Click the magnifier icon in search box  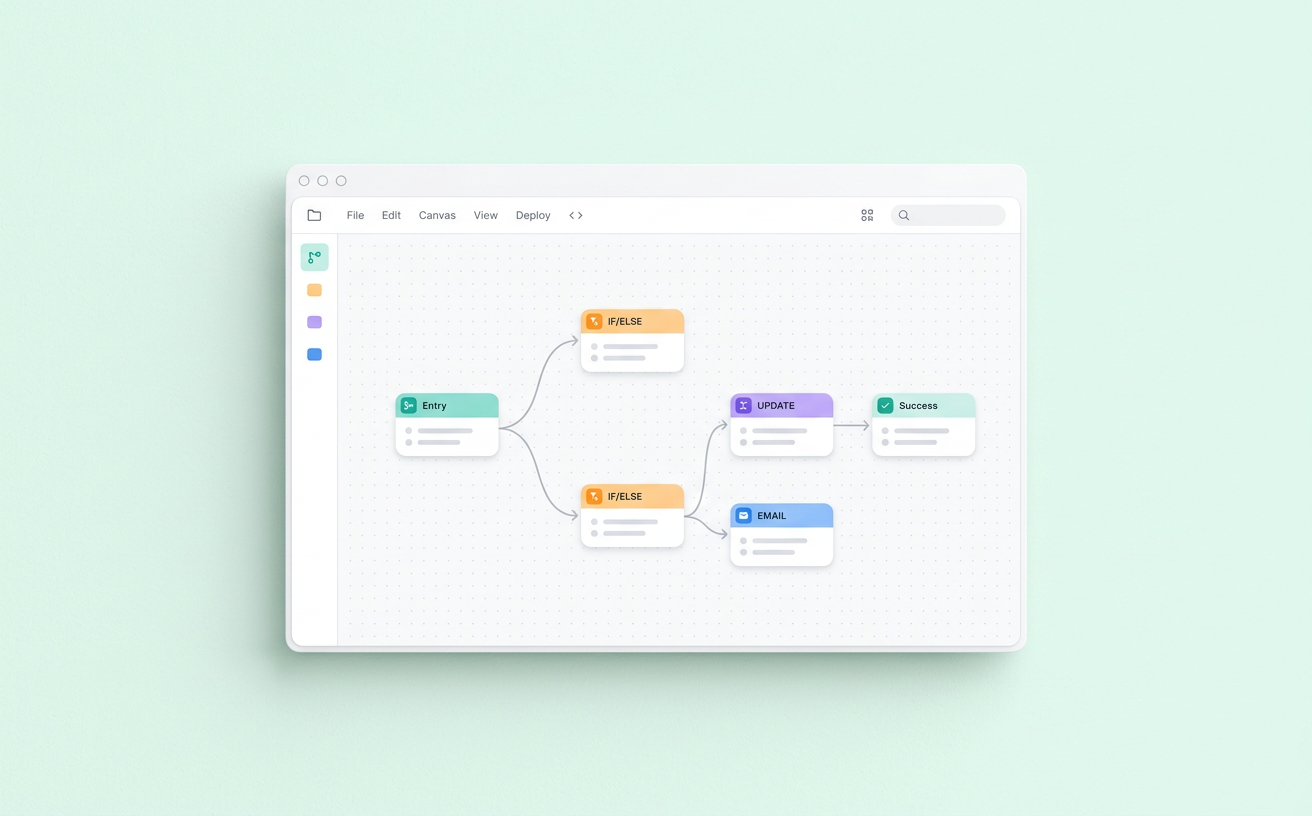point(904,215)
